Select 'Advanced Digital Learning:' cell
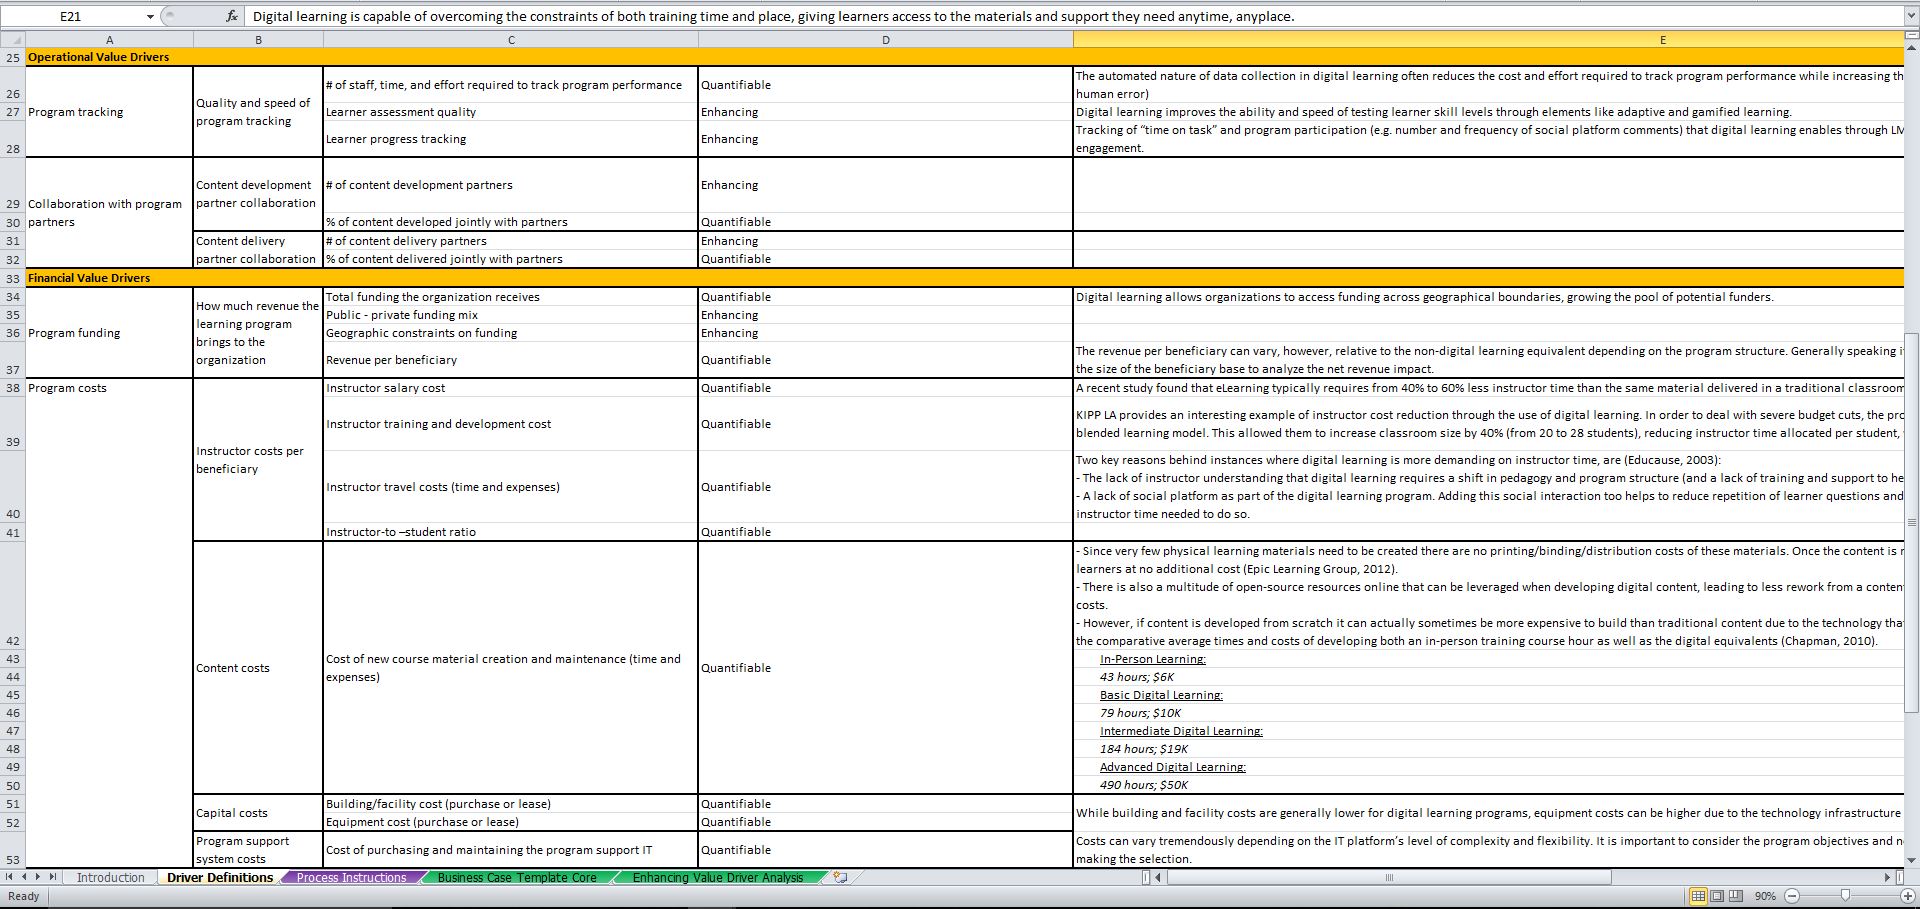1920x909 pixels. tap(1488, 767)
